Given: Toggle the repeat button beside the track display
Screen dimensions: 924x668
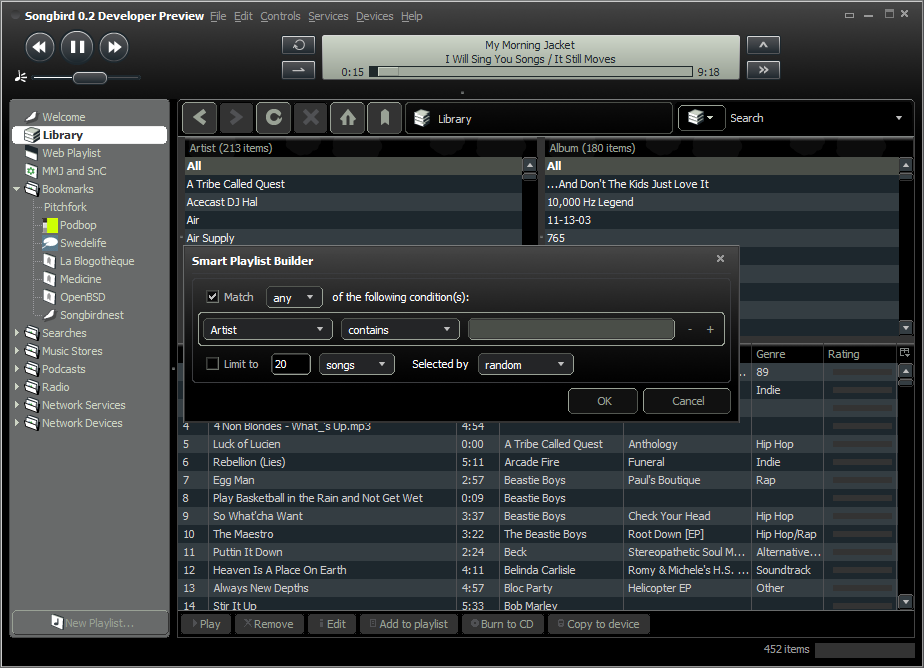Looking at the screenshot, I should pyautogui.click(x=298, y=45).
